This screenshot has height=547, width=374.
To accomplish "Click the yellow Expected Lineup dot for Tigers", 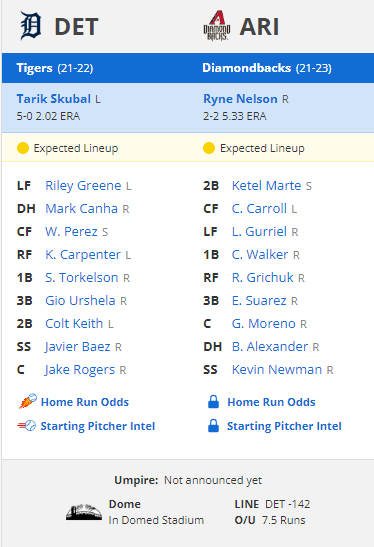I will click(x=23, y=148).
